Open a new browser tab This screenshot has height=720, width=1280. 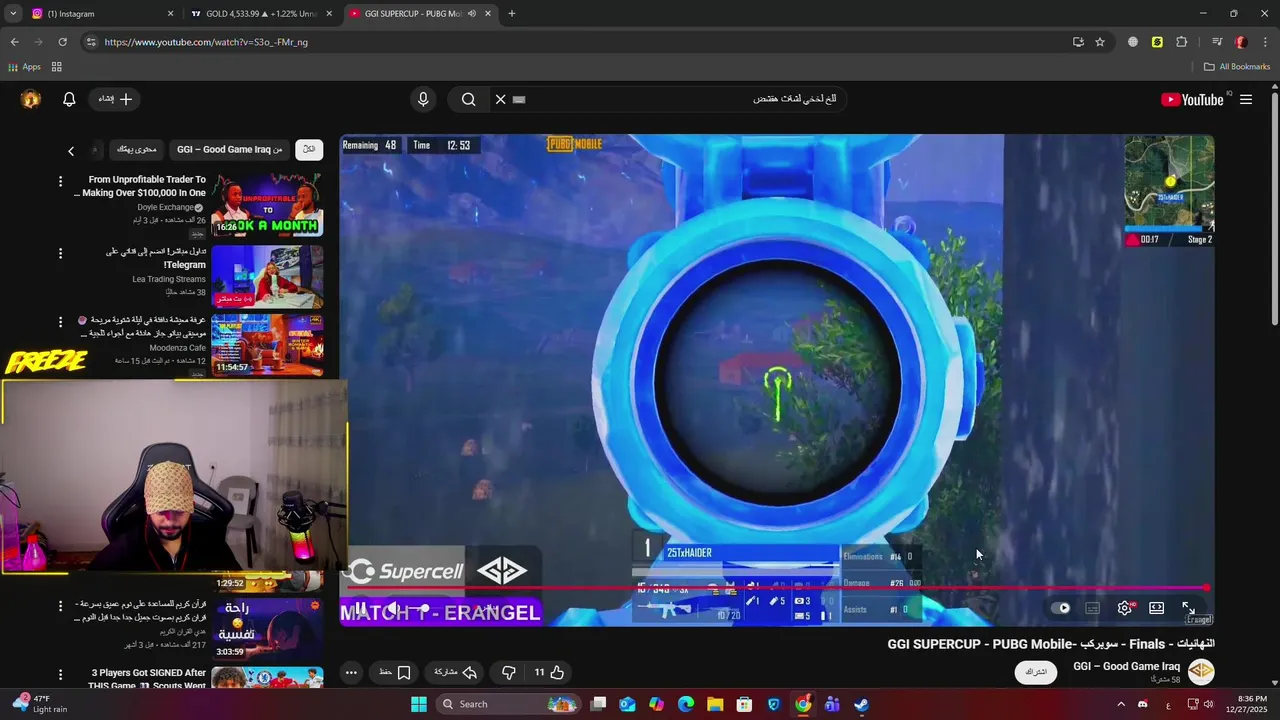[512, 14]
